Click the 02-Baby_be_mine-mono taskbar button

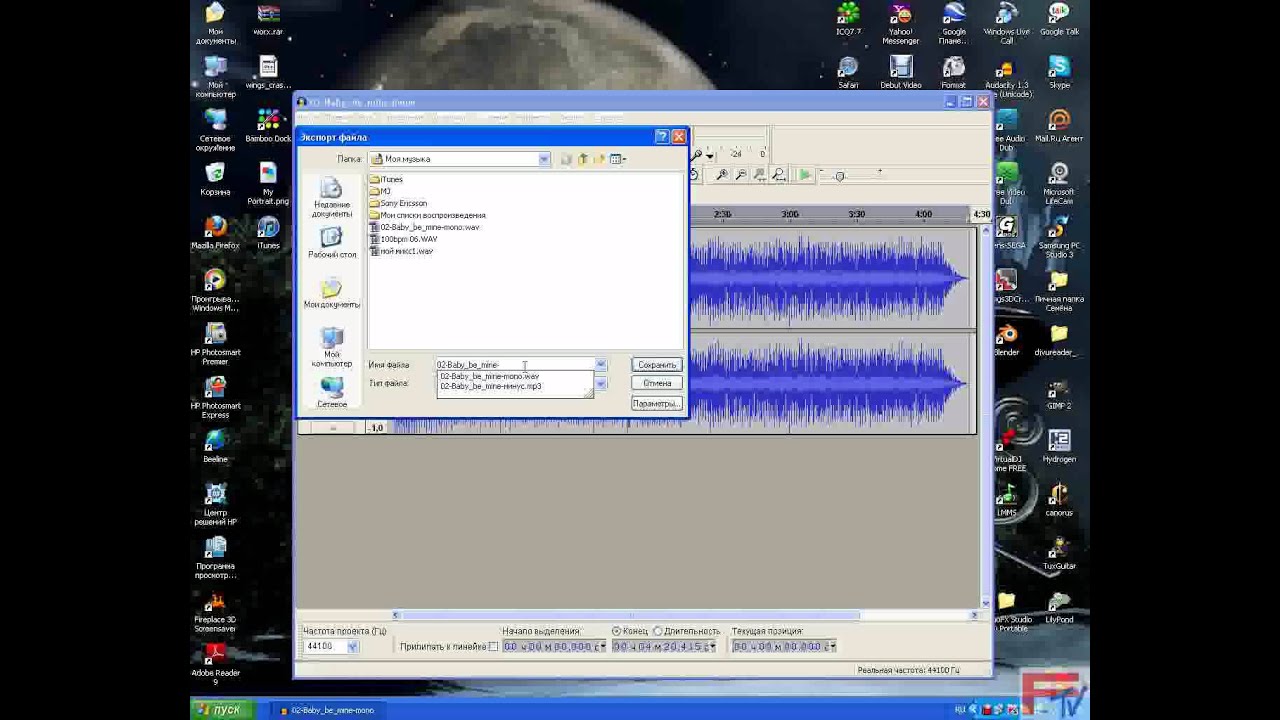pos(327,710)
